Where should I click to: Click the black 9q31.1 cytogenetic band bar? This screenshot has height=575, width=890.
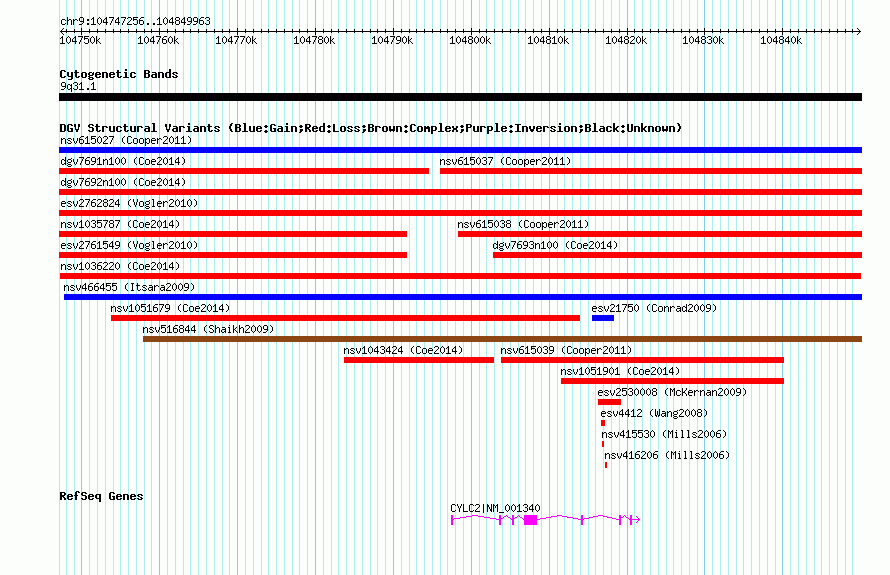[x=460, y=97]
